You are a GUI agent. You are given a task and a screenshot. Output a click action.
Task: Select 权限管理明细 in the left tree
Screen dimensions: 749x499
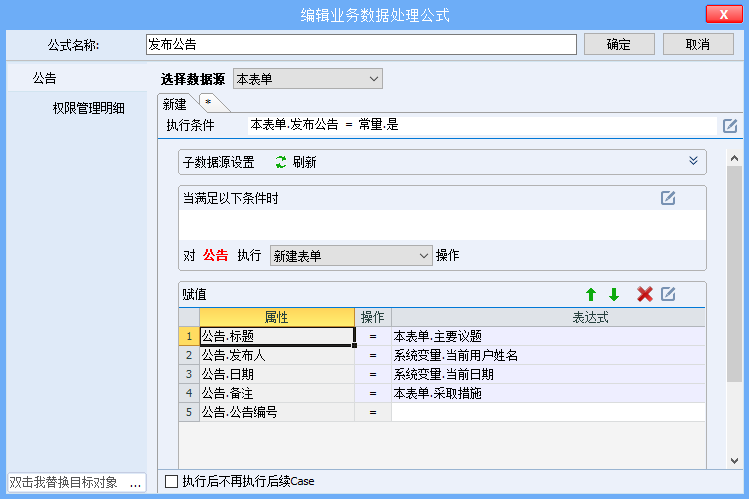(88, 108)
